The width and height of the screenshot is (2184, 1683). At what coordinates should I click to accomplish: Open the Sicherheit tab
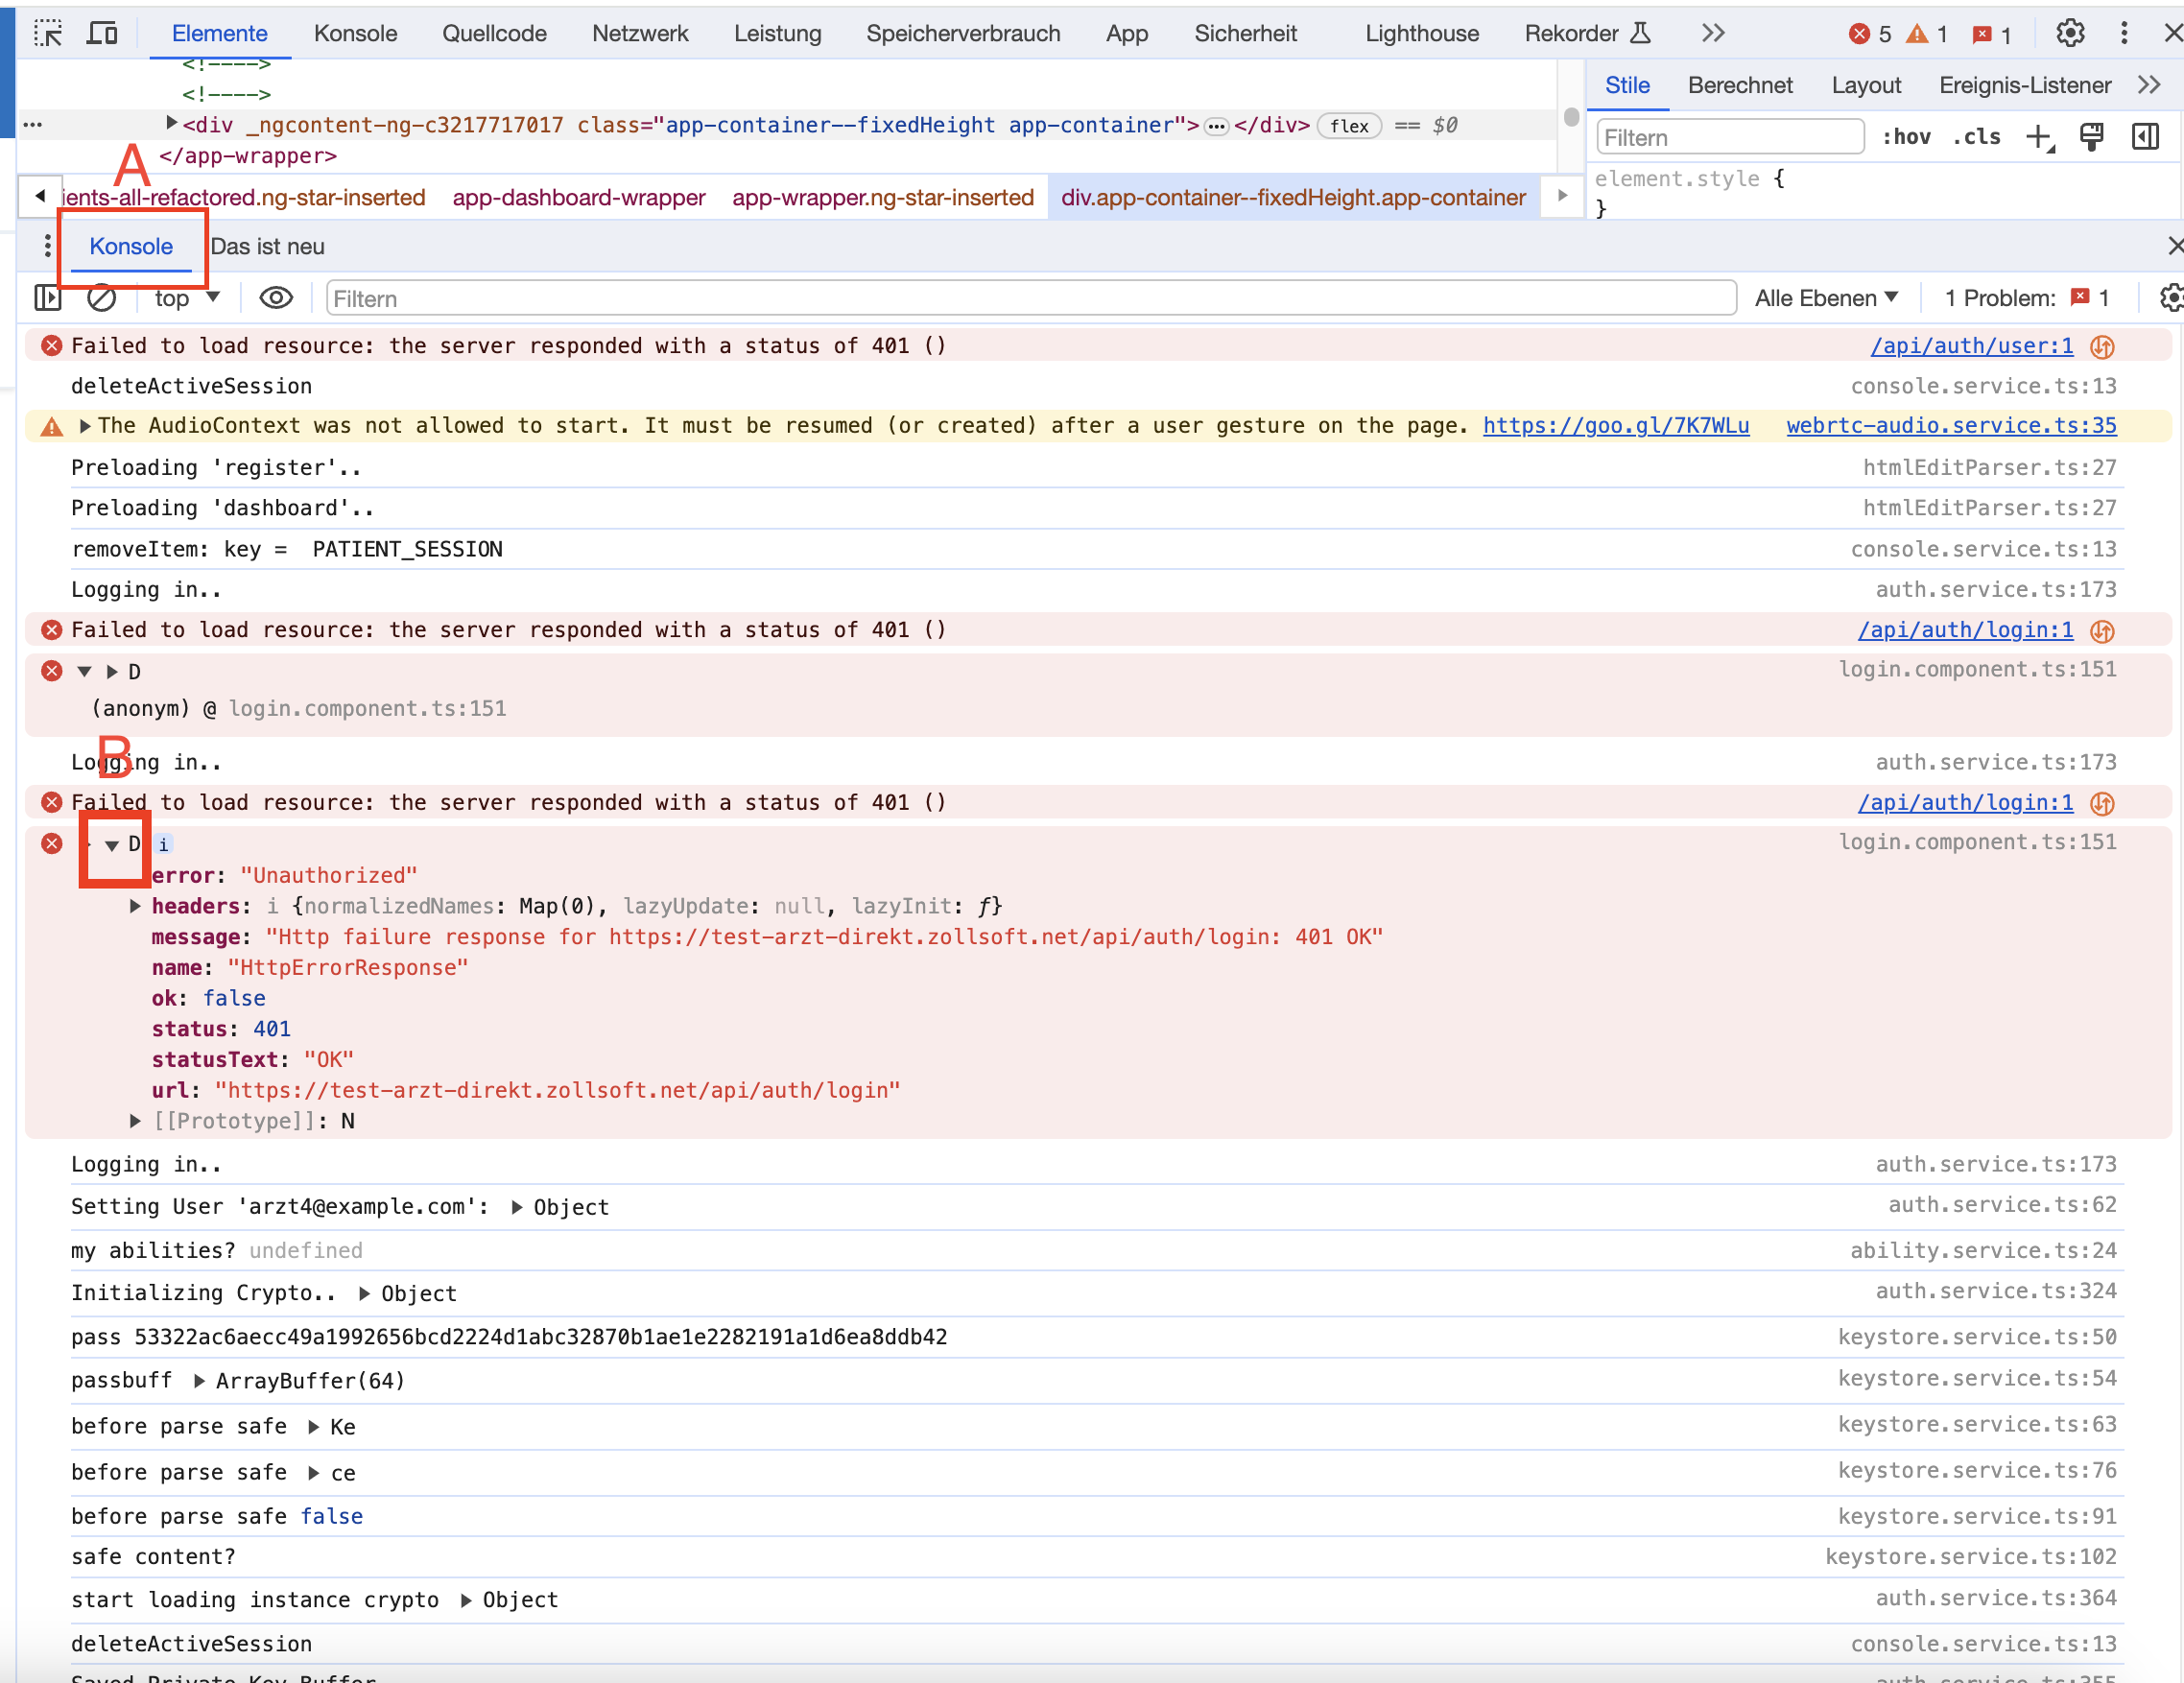point(1245,33)
